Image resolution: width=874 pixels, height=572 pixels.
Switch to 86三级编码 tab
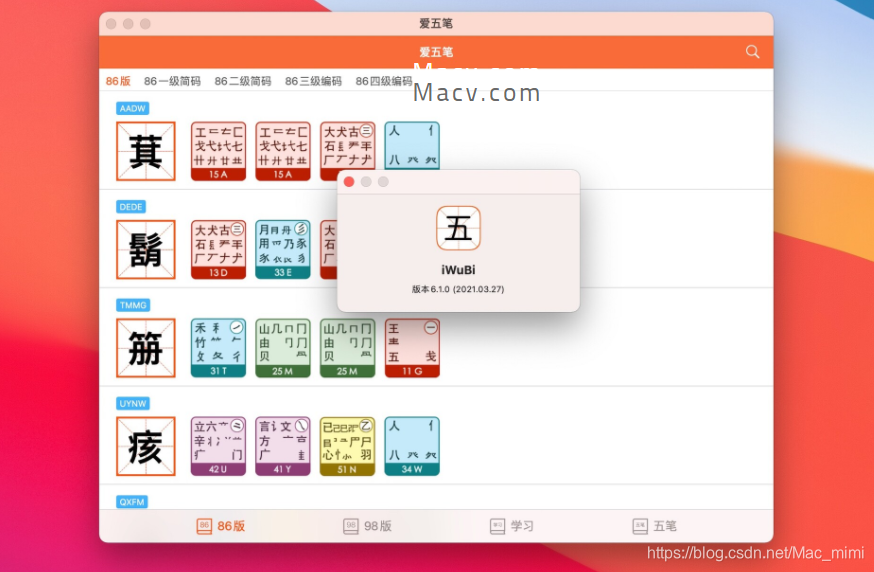coord(313,81)
